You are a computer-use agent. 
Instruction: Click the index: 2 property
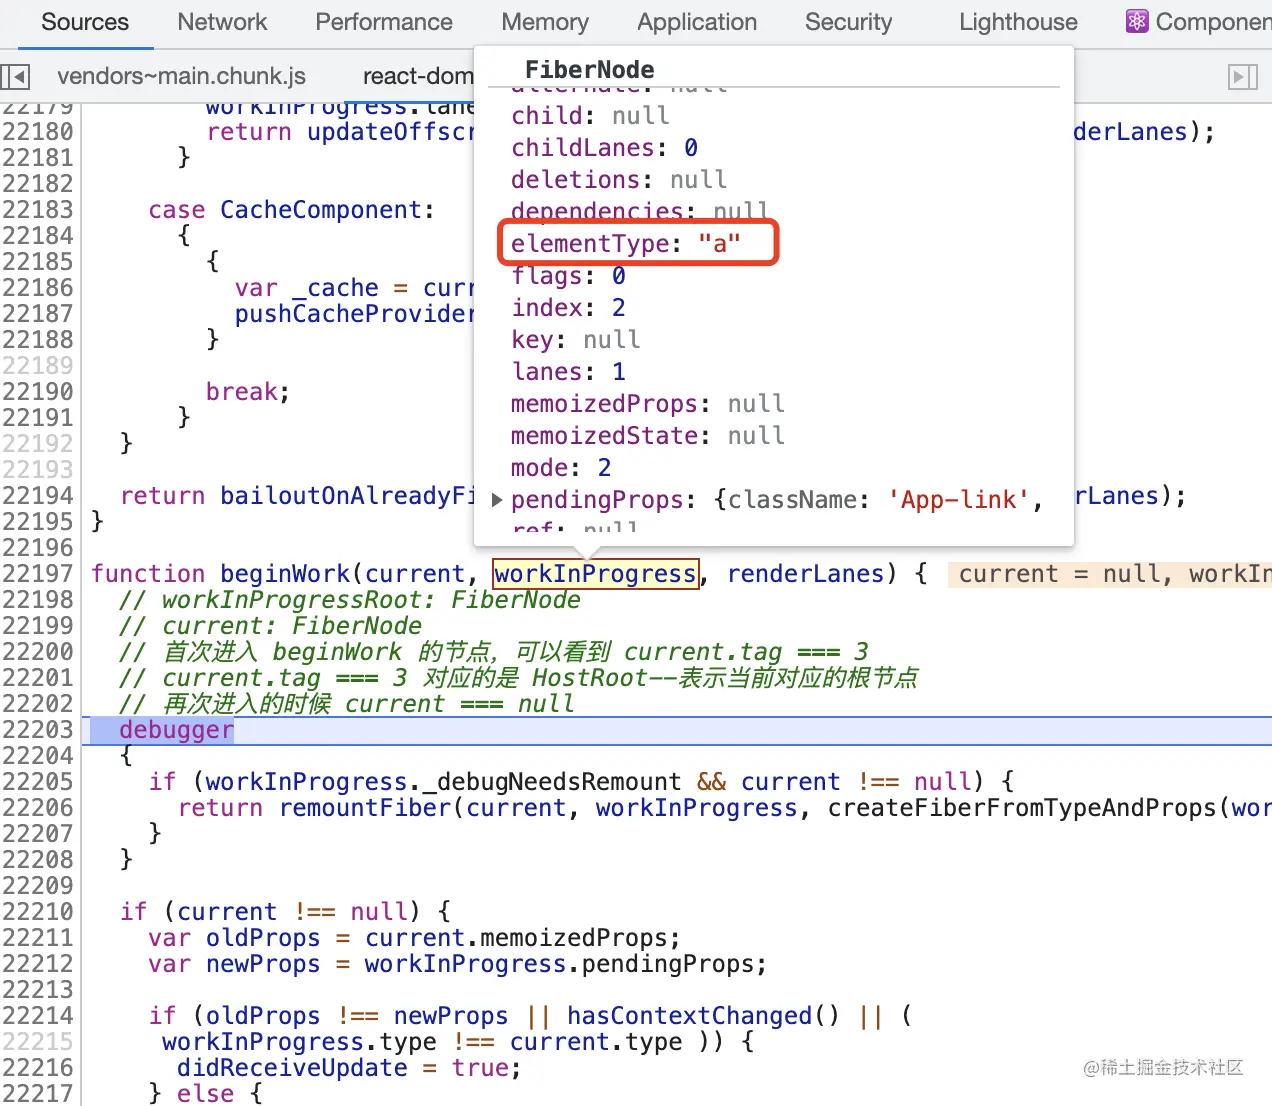pos(568,308)
